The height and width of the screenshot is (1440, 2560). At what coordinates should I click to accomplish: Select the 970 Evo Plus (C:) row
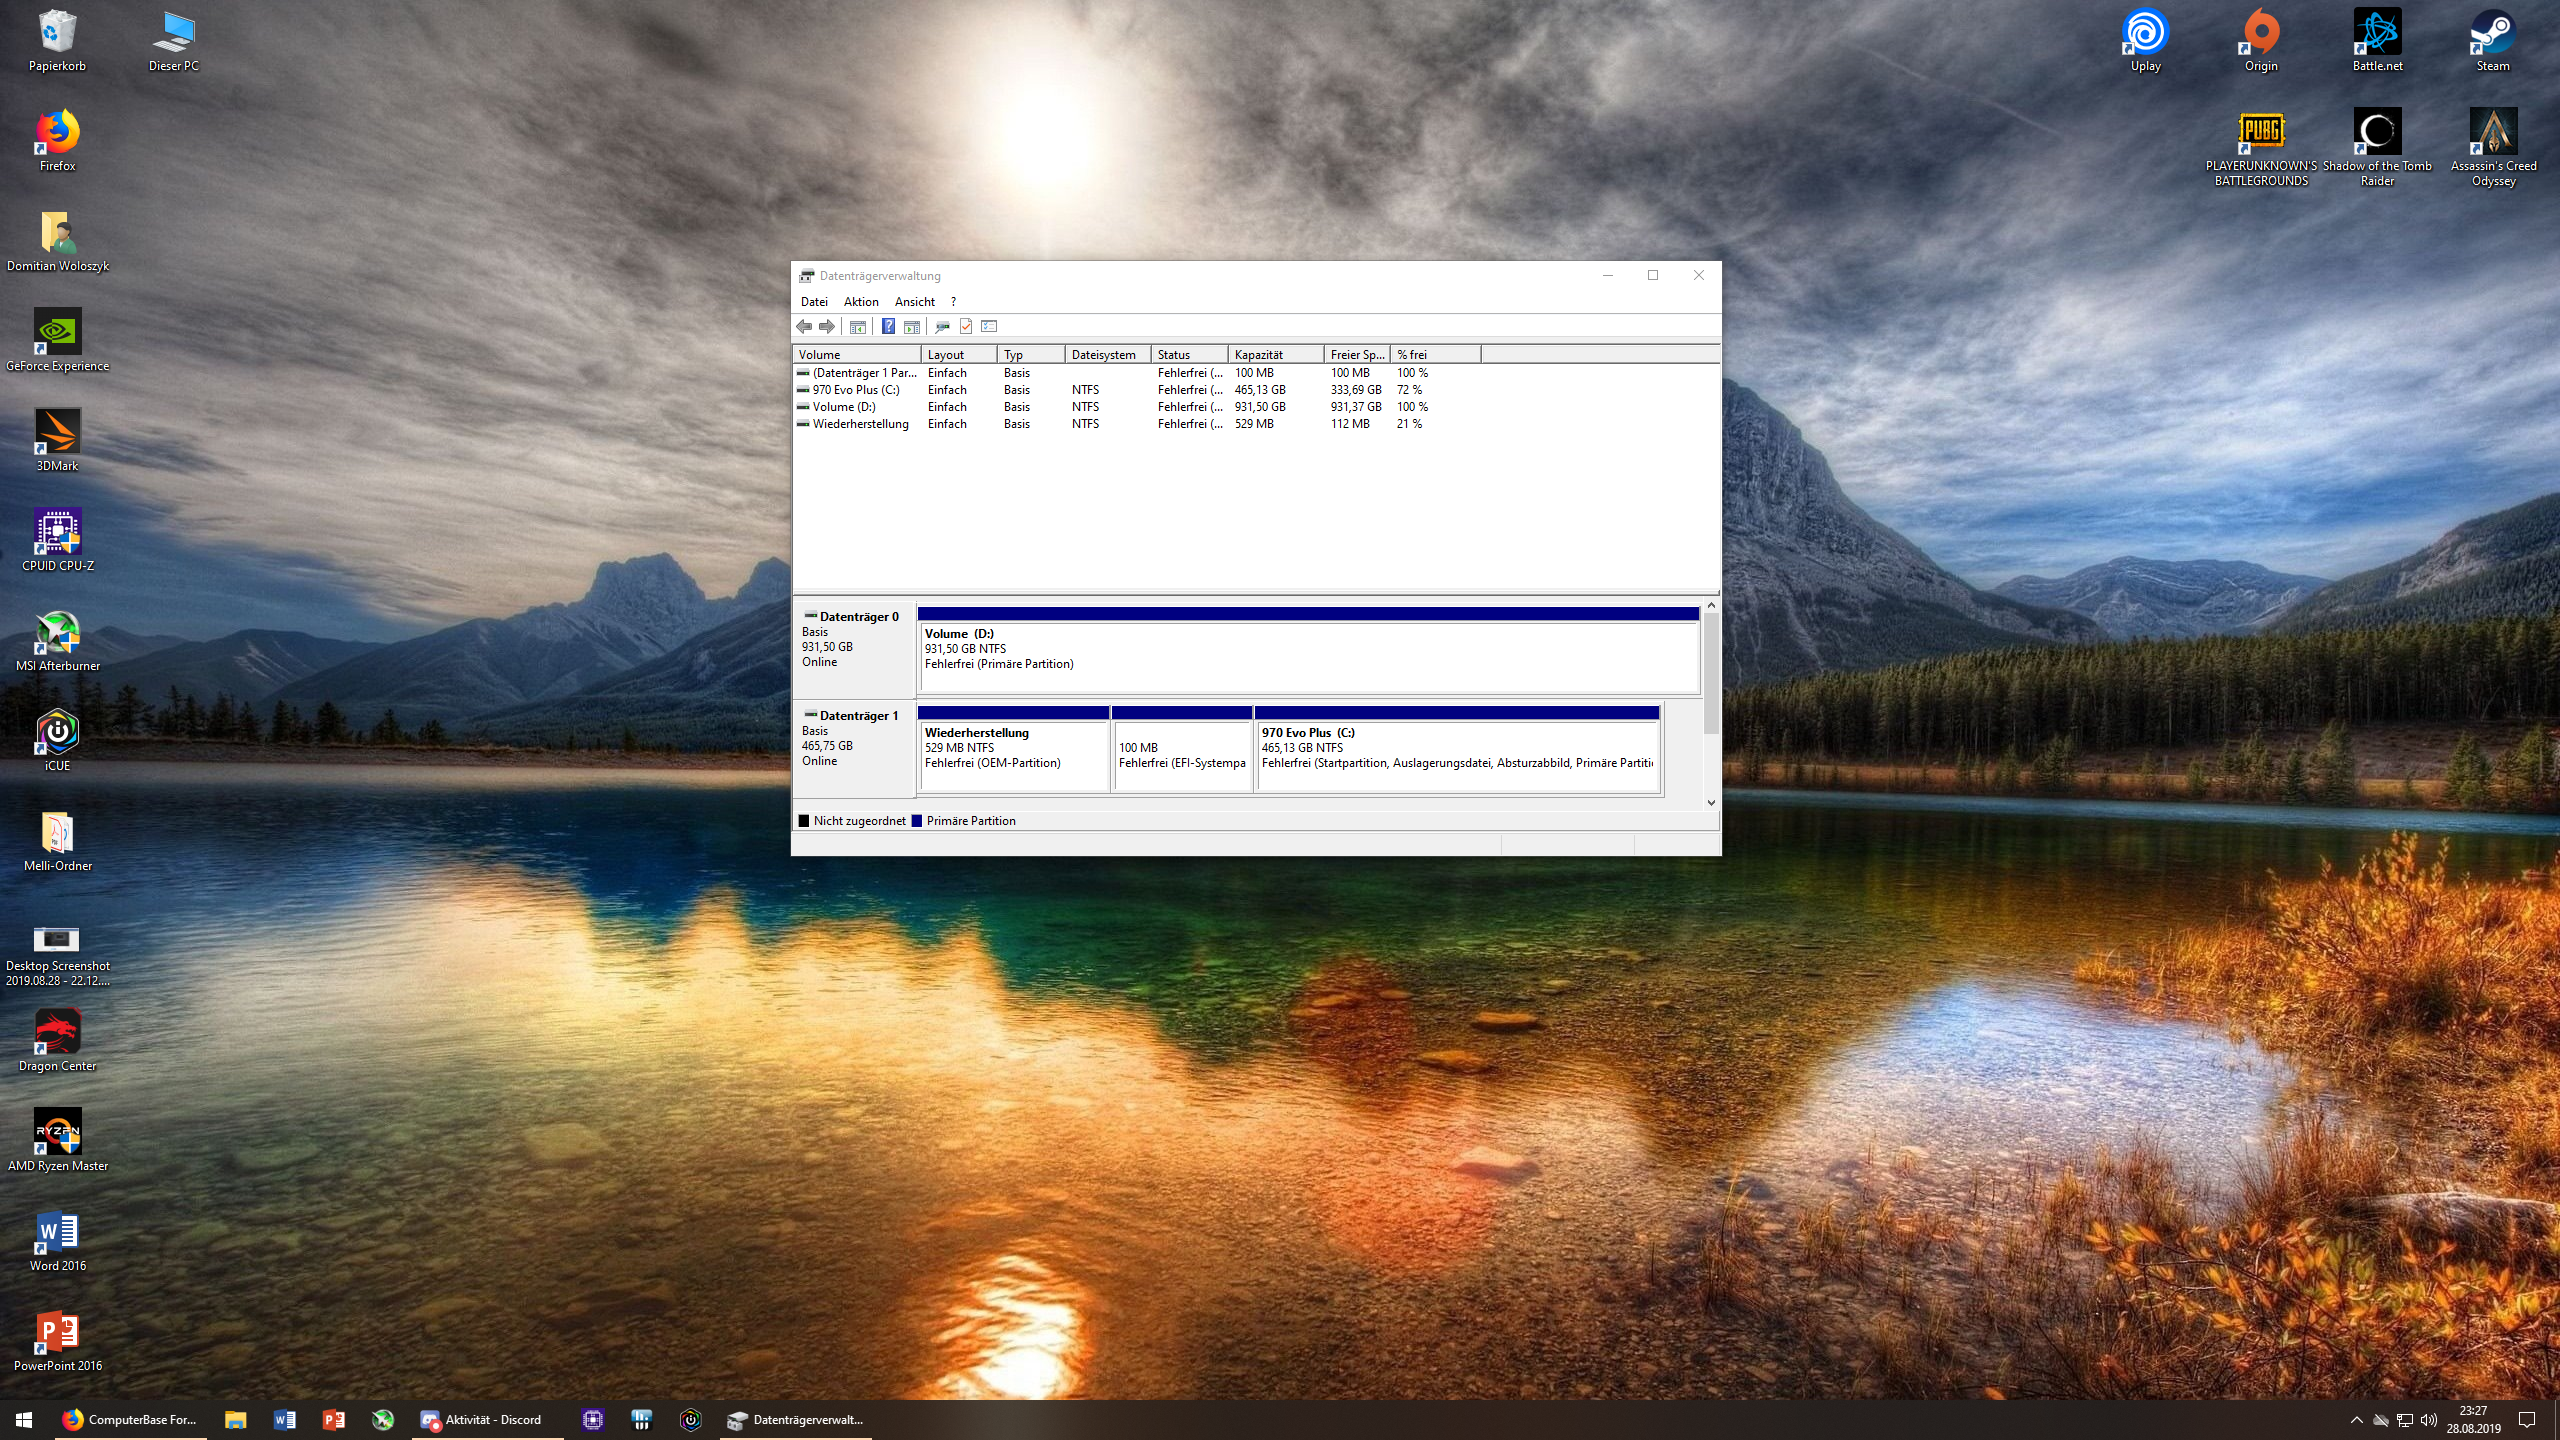(x=856, y=390)
